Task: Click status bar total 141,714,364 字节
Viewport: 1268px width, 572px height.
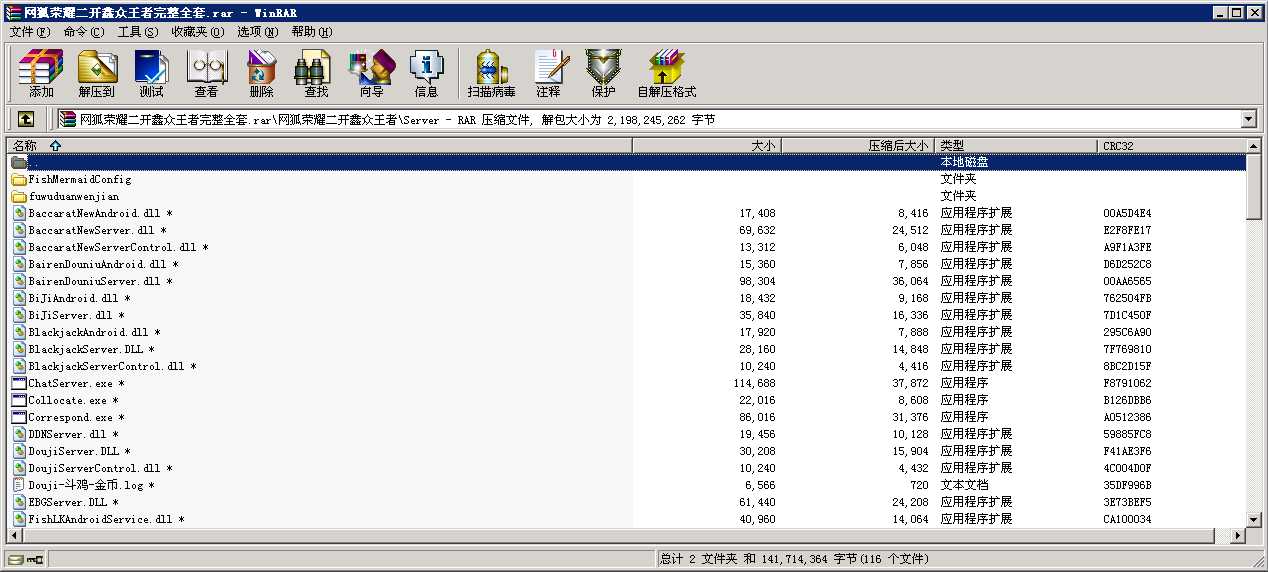Action: 807,559
